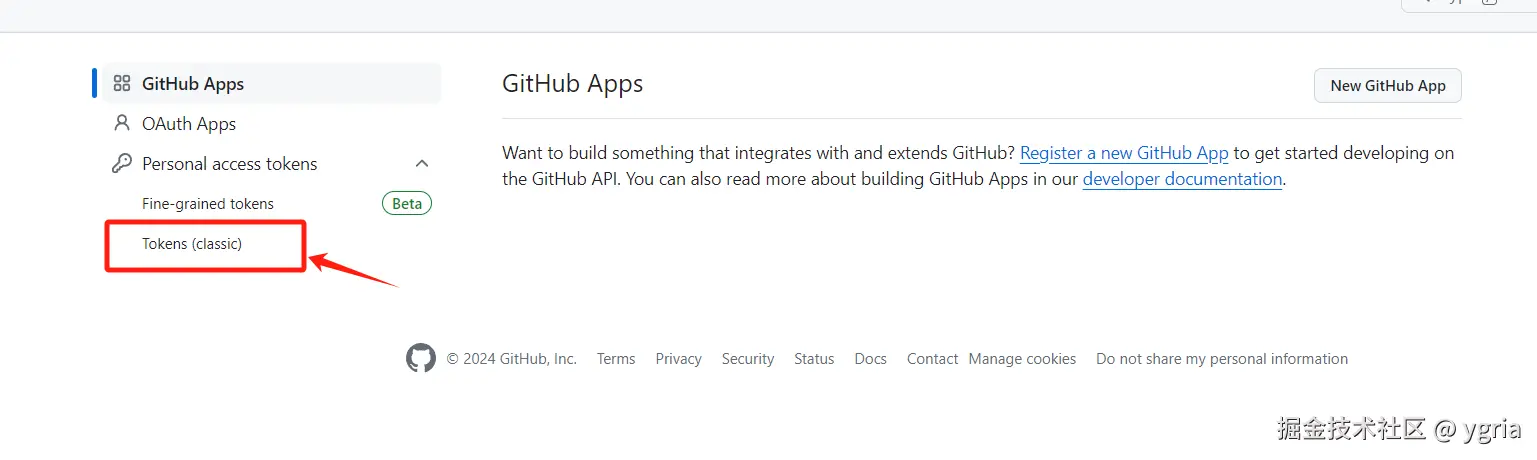Click Manage cookies in footer
Screen dimensions: 1537x460
coord(1022,359)
